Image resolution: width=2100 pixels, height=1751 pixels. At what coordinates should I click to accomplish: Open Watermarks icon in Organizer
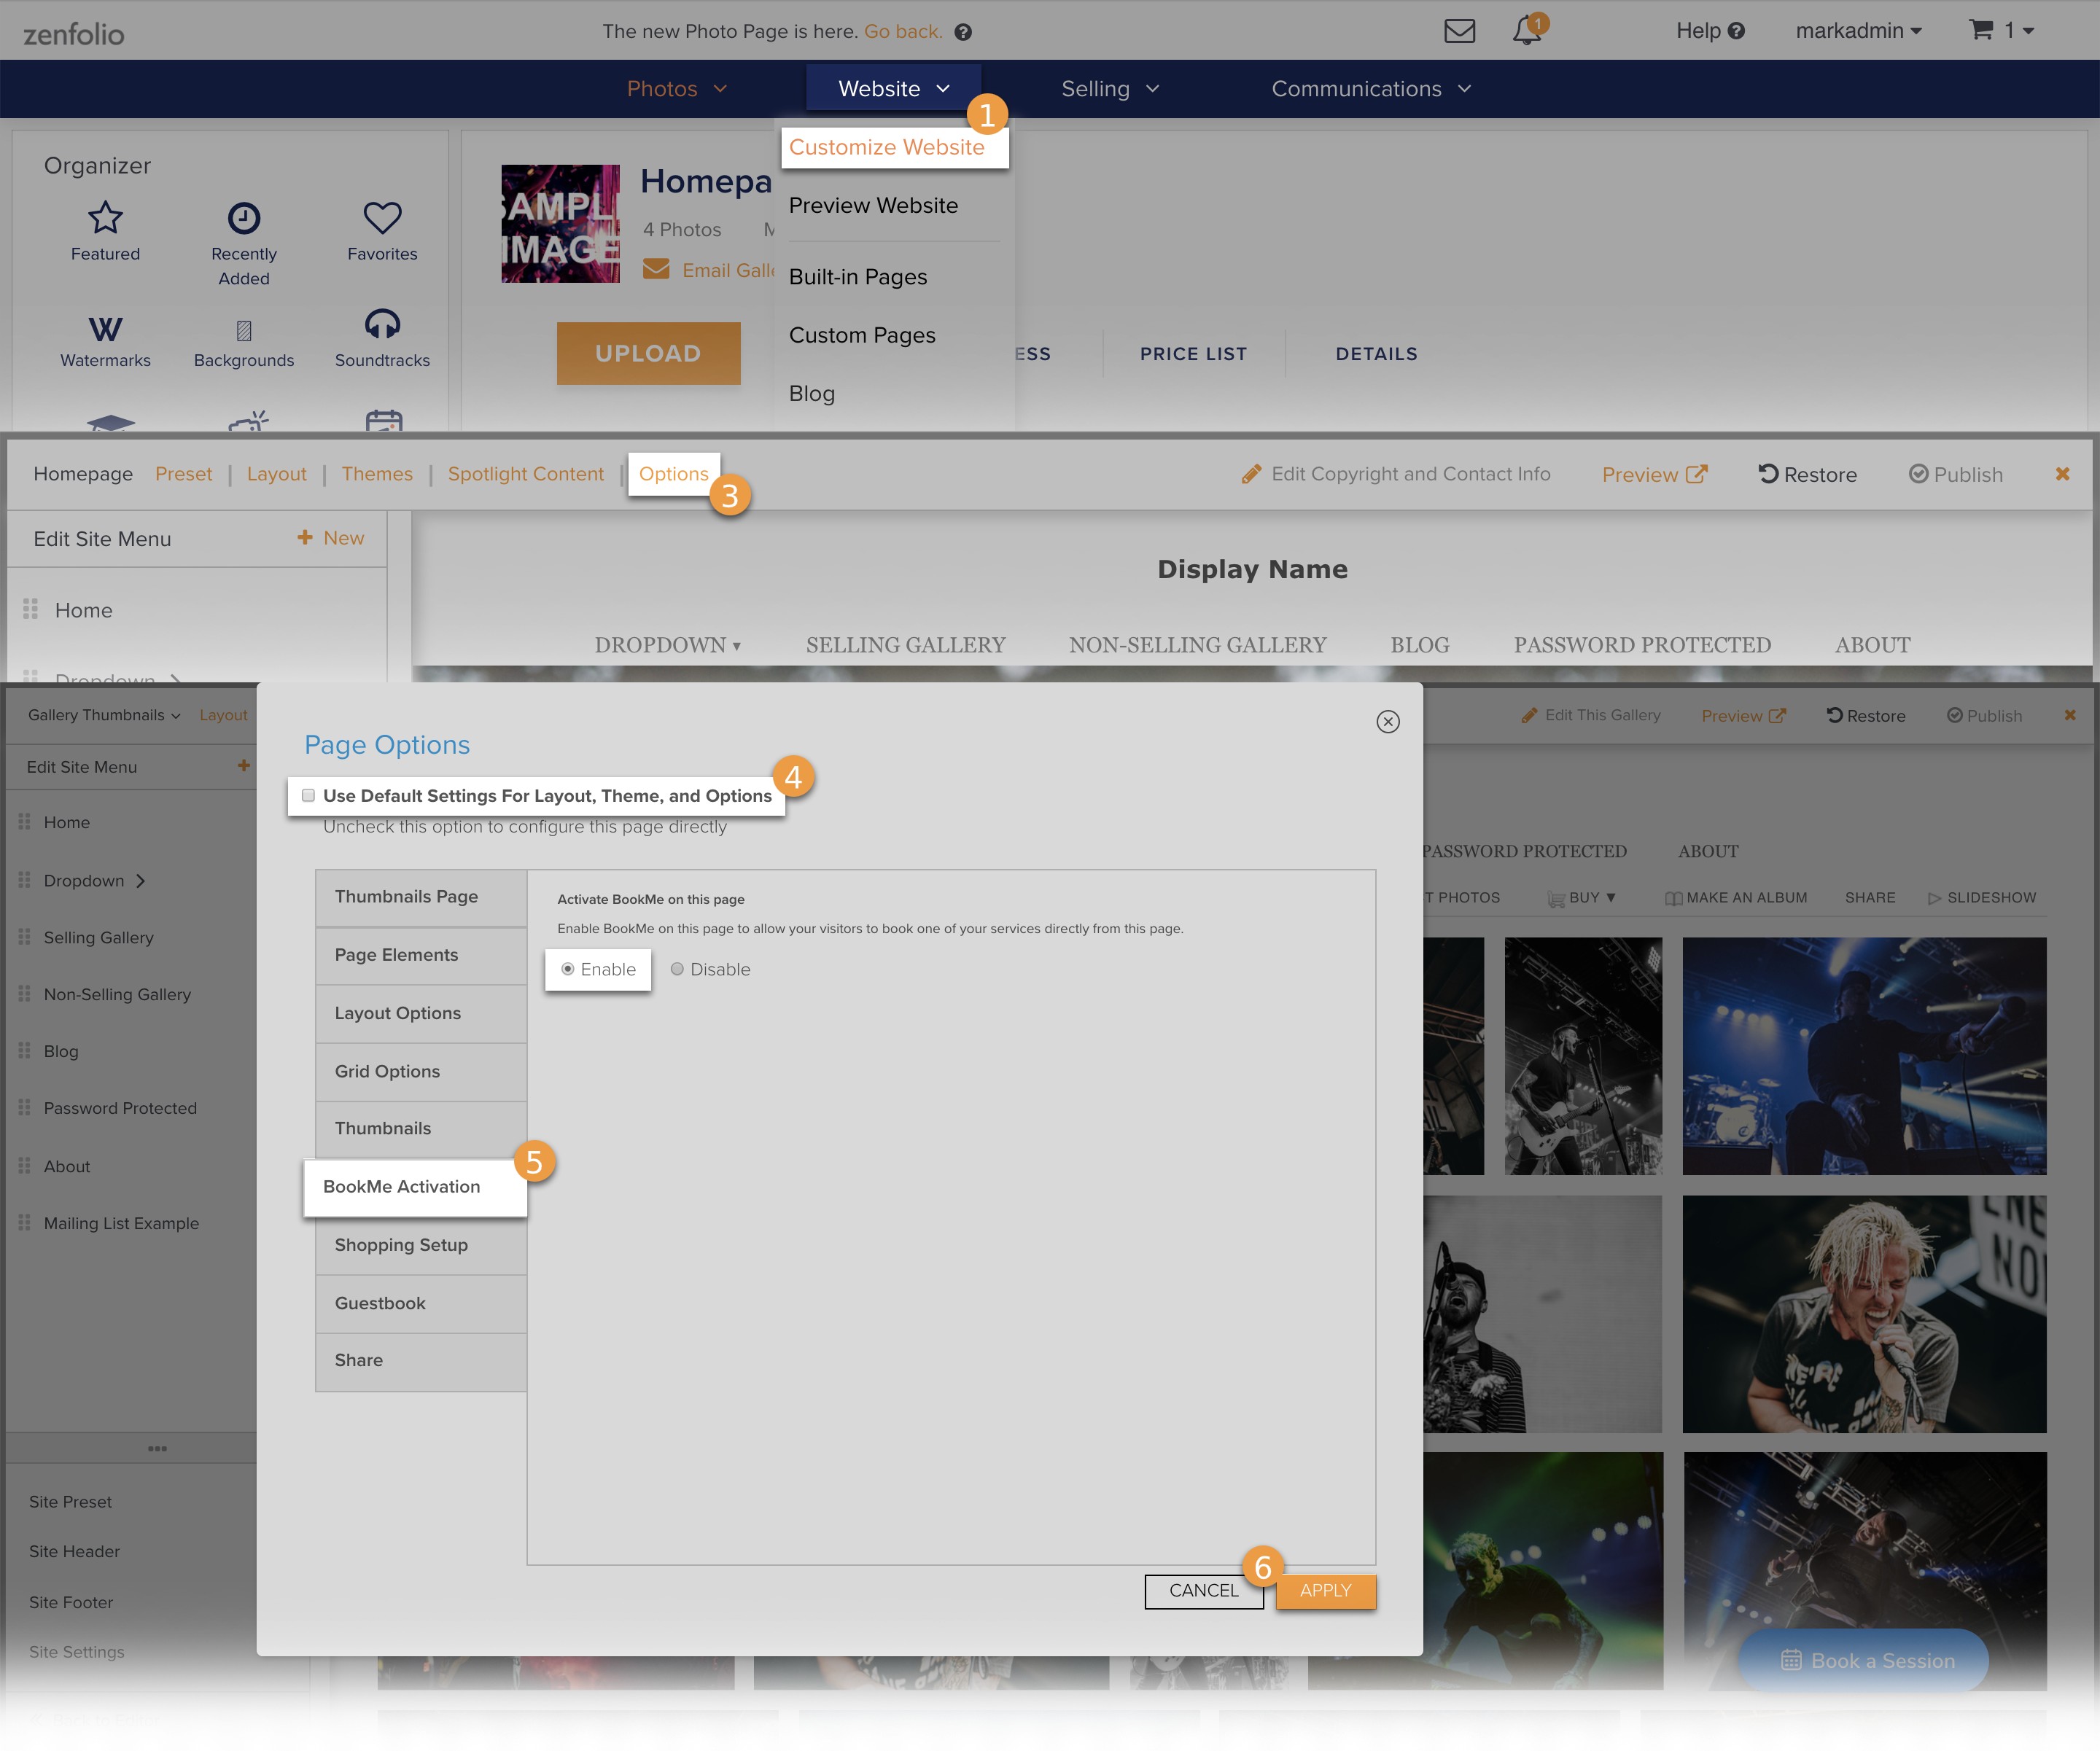(x=105, y=328)
